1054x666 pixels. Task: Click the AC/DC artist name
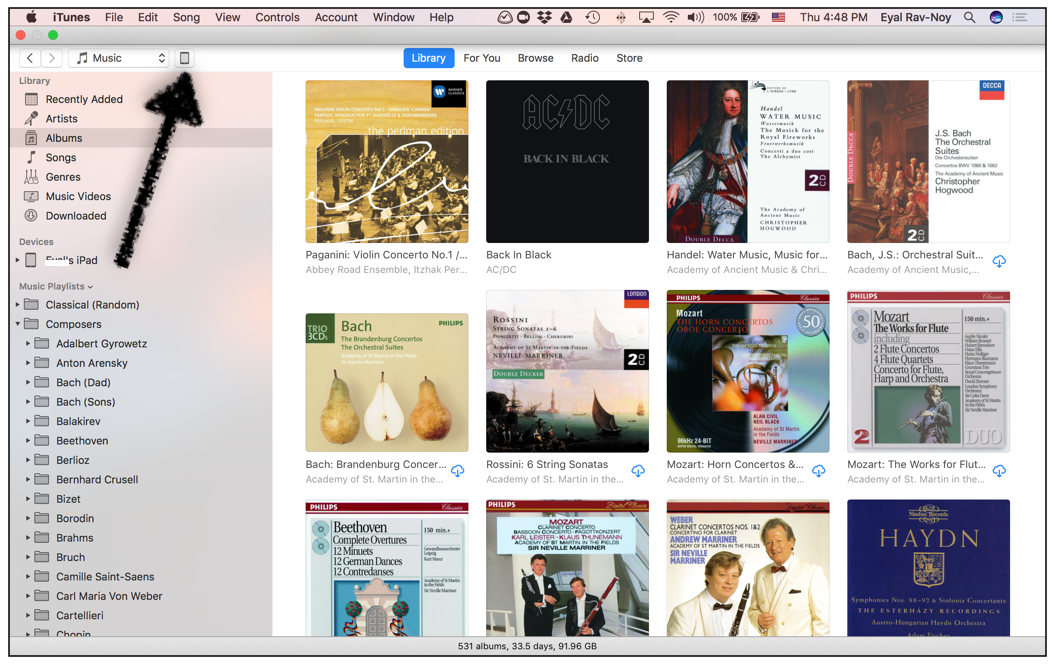[x=501, y=269]
